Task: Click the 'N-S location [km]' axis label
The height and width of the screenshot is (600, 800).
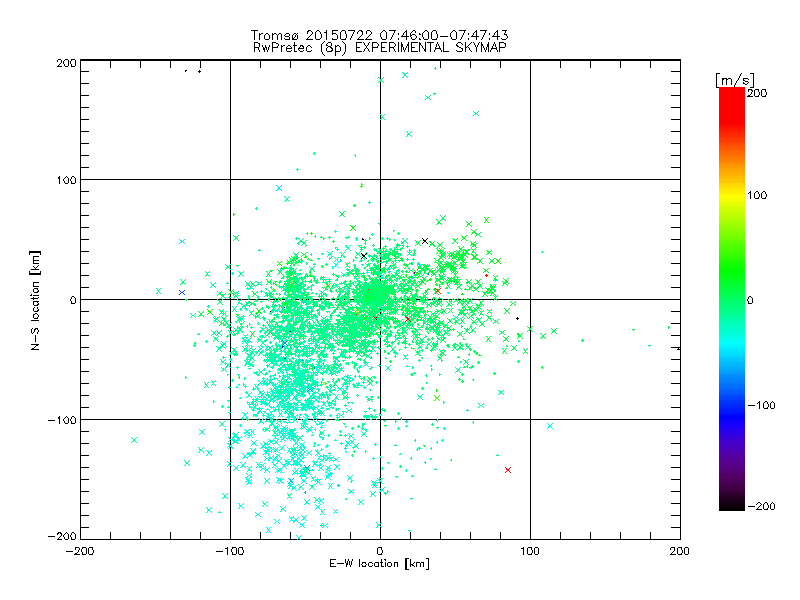Action: click(35, 300)
